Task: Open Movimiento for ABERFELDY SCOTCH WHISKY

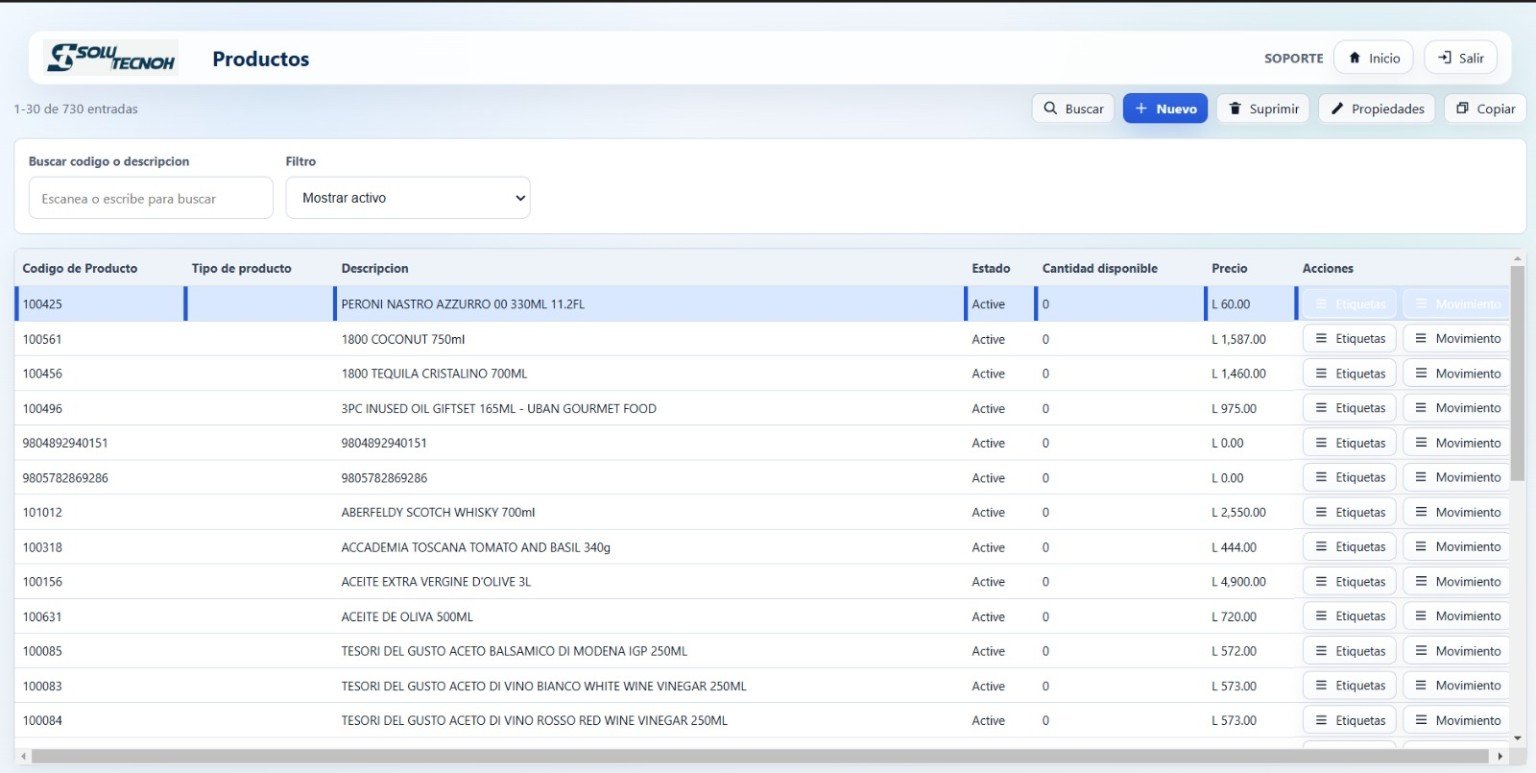Action: [x=1457, y=512]
